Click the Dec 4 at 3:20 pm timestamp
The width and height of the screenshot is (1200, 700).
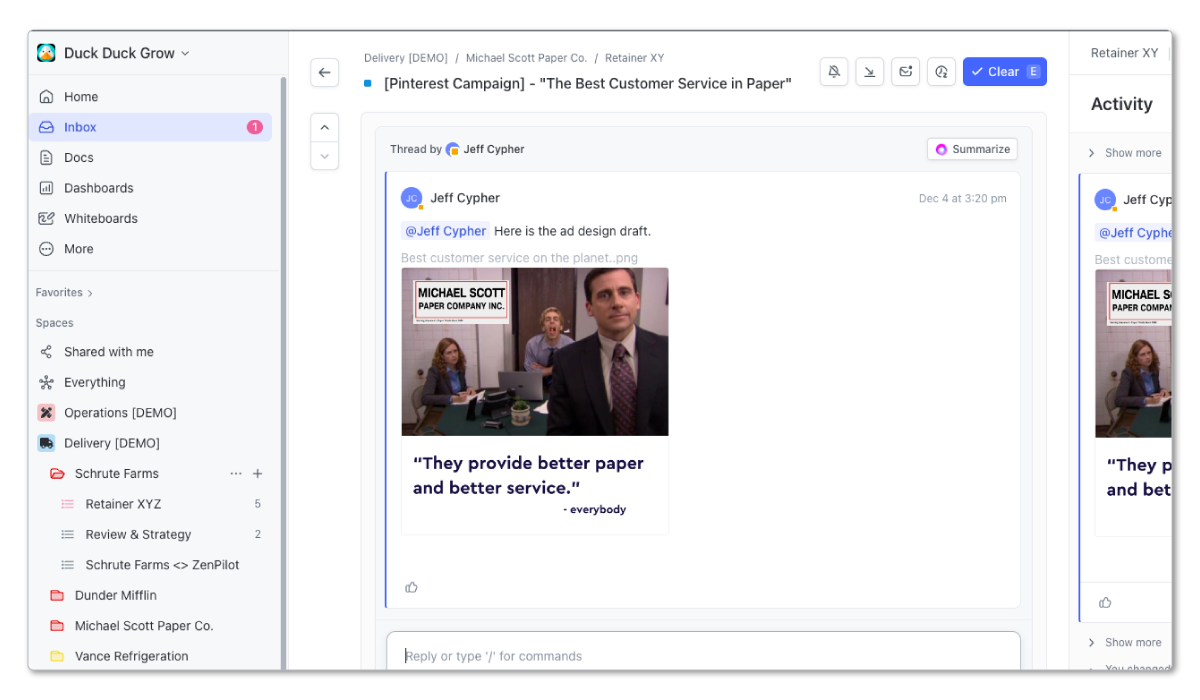click(963, 198)
